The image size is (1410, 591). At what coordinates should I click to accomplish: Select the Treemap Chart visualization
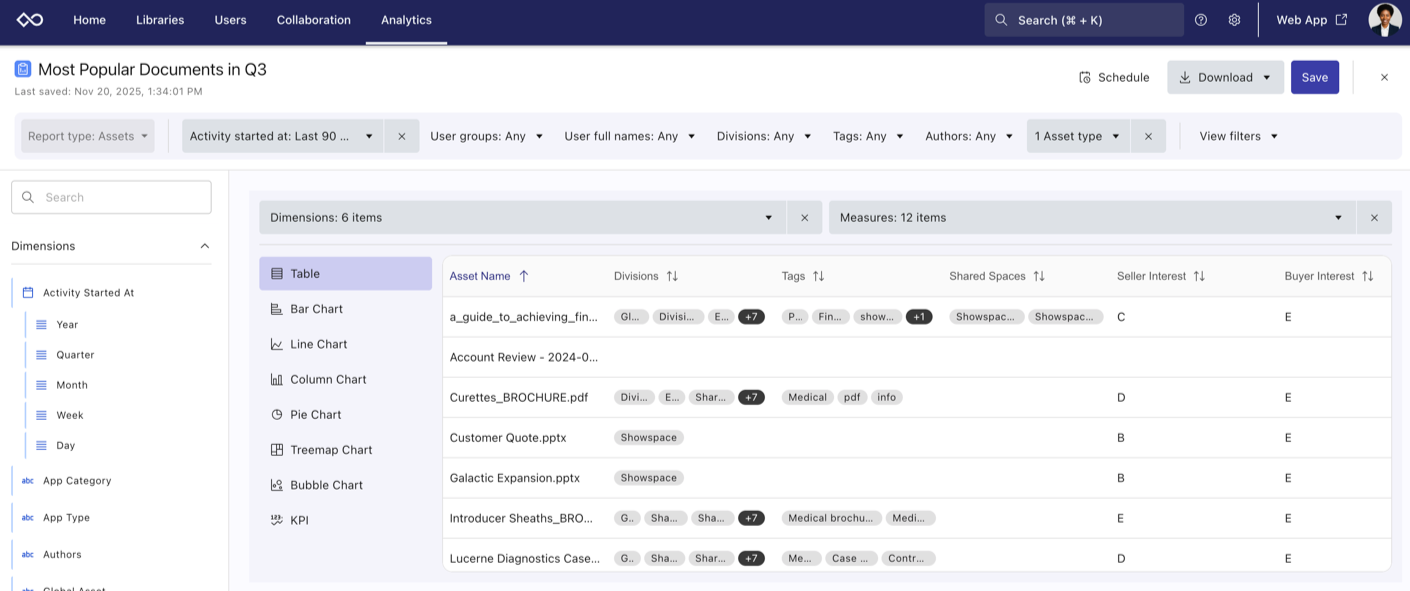point(330,450)
